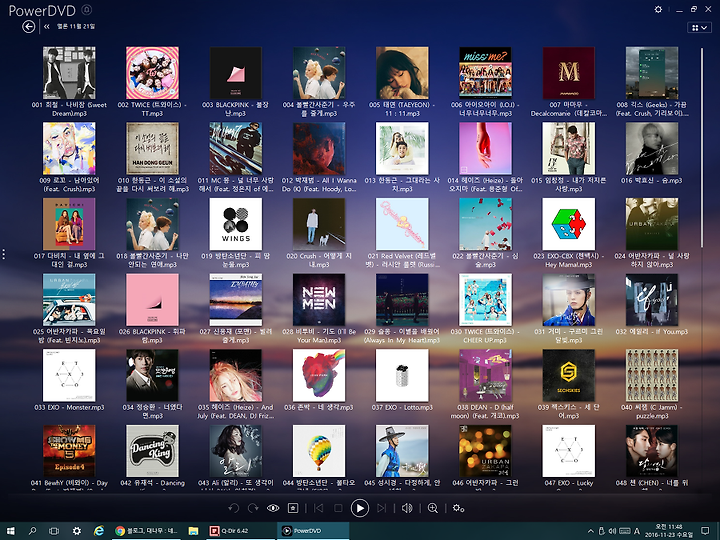Image resolution: width=720 pixels, height=540 pixels.
Task: Select the 019 WINGS album cover
Action: (x=236, y=224)
